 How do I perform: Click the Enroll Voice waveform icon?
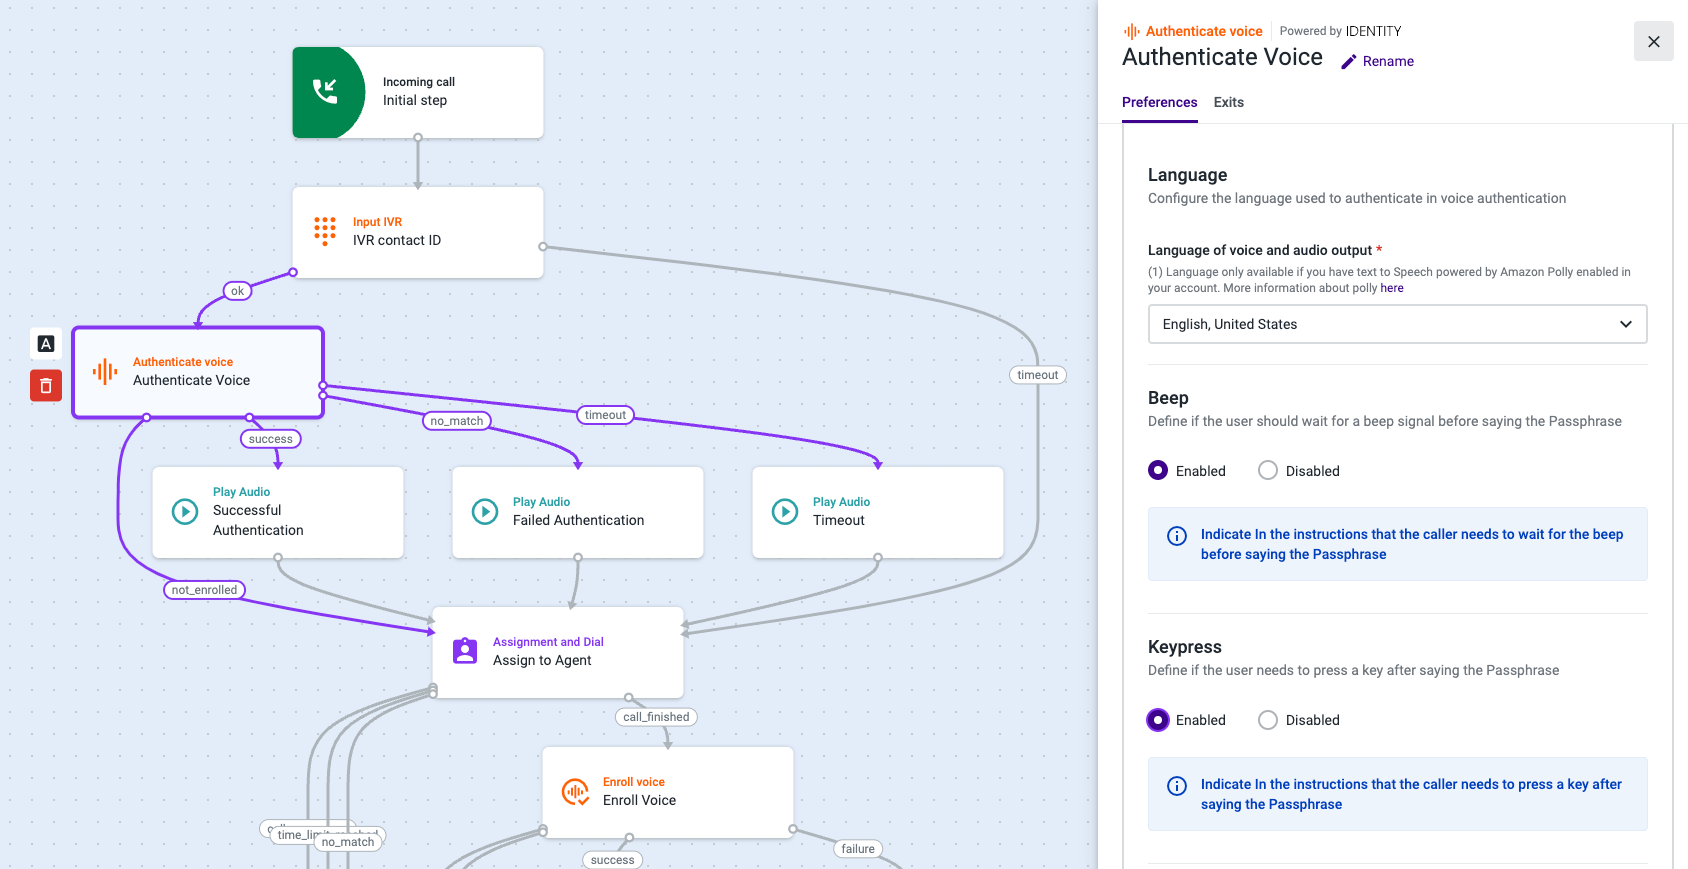(x=575, y=792)
